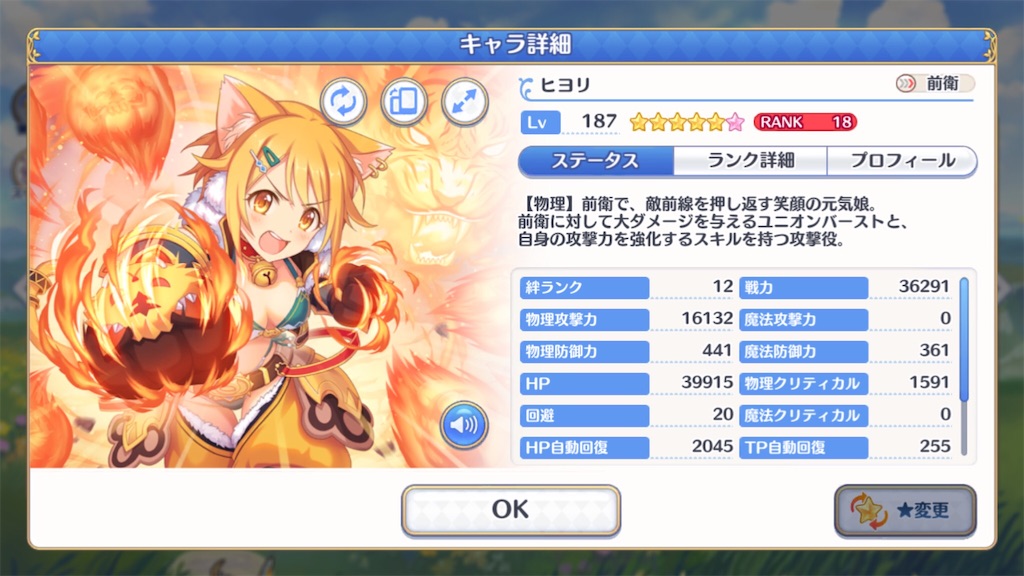Play the character voice speaker icon

click(x=464, y=425)
